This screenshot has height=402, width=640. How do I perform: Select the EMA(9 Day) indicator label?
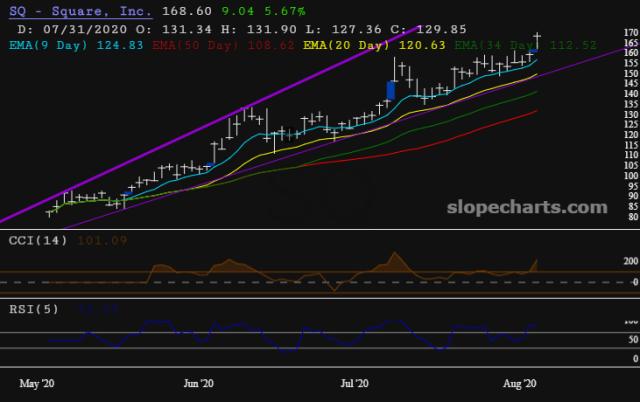click(x=50, y=44)
